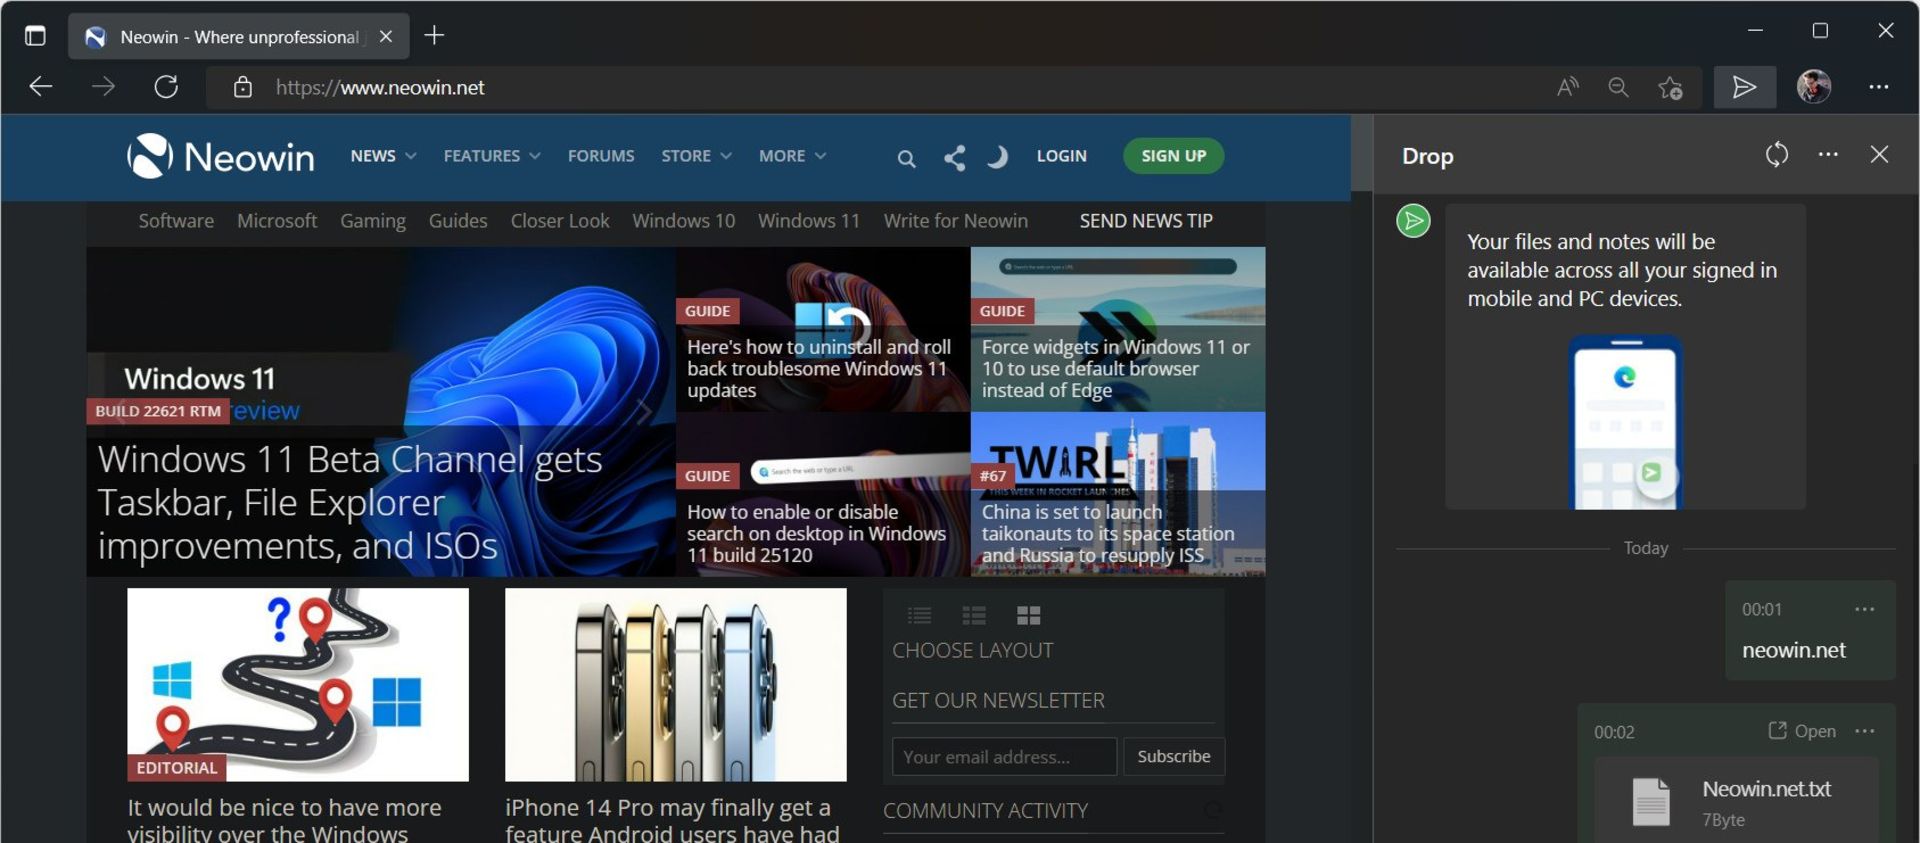Add this page to favorites
1920x843 pixels.
pos(1670,88)
